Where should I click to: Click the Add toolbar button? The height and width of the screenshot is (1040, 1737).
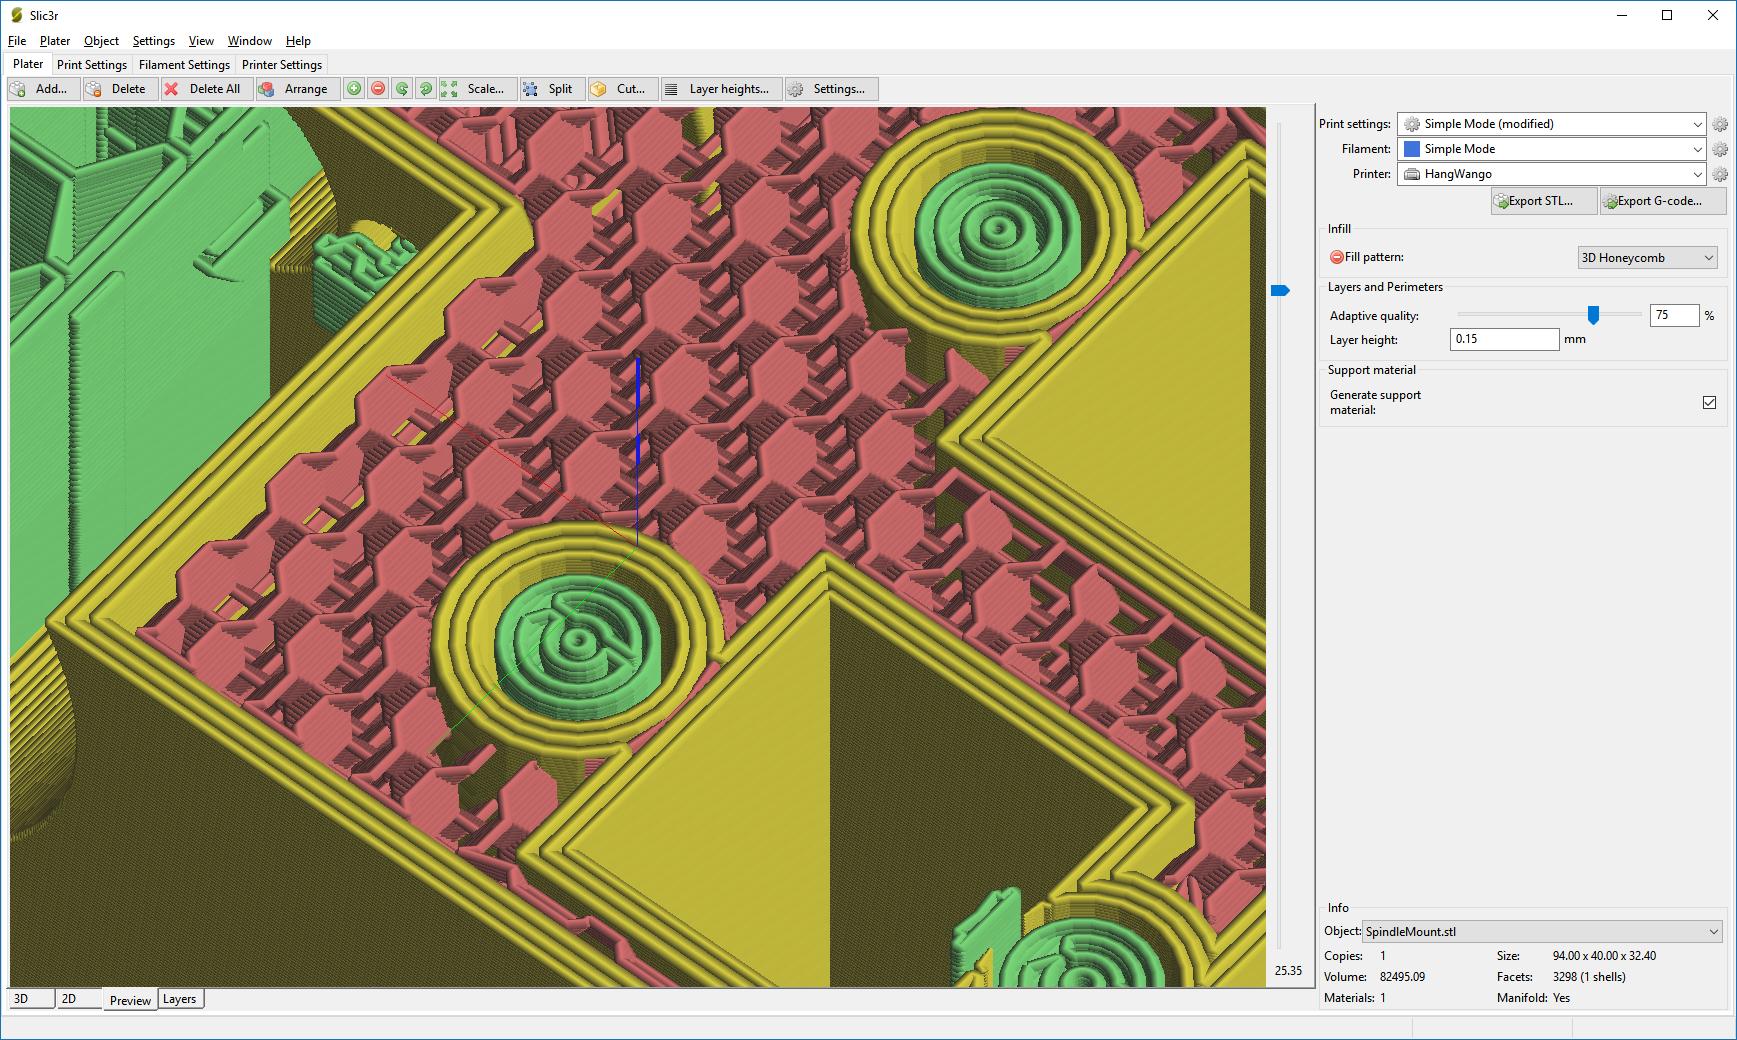point(44,89)
